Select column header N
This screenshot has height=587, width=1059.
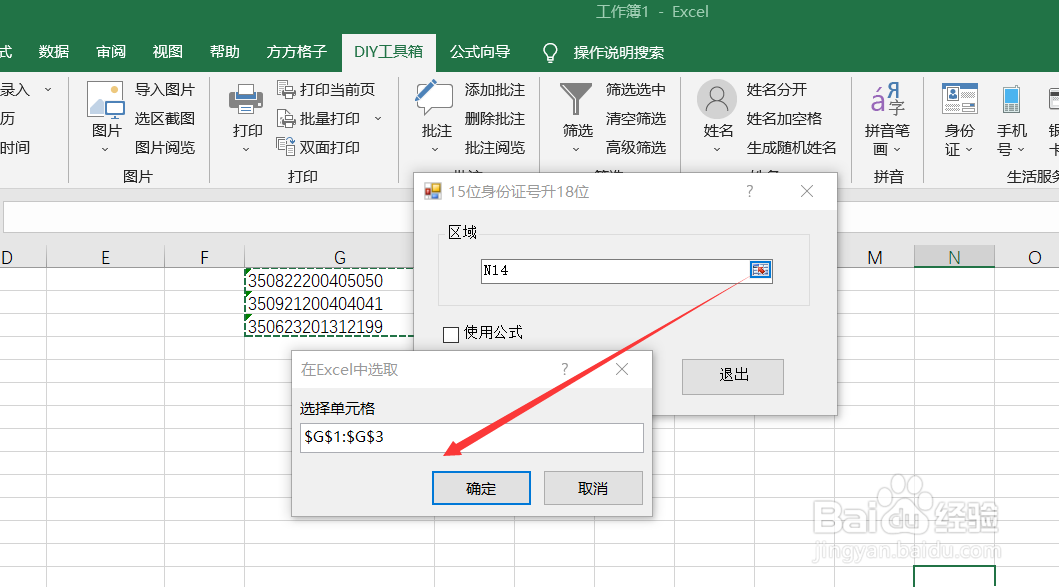point(954,257)
